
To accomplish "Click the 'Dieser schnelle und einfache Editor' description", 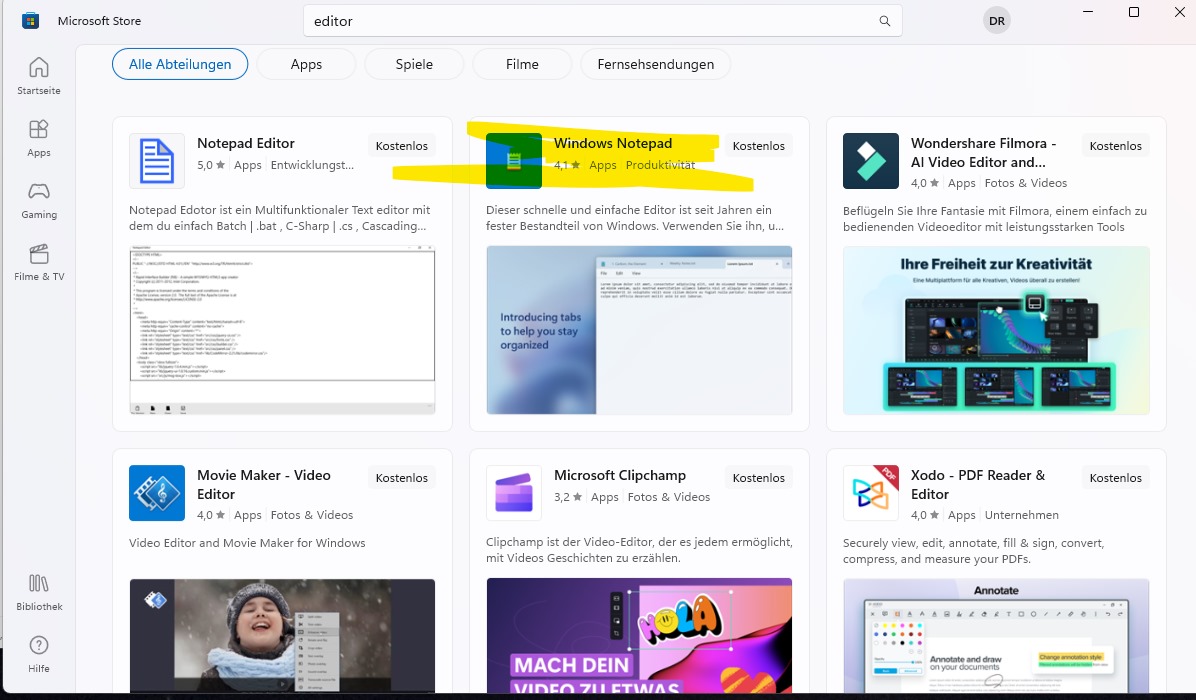I will (635, 218).
